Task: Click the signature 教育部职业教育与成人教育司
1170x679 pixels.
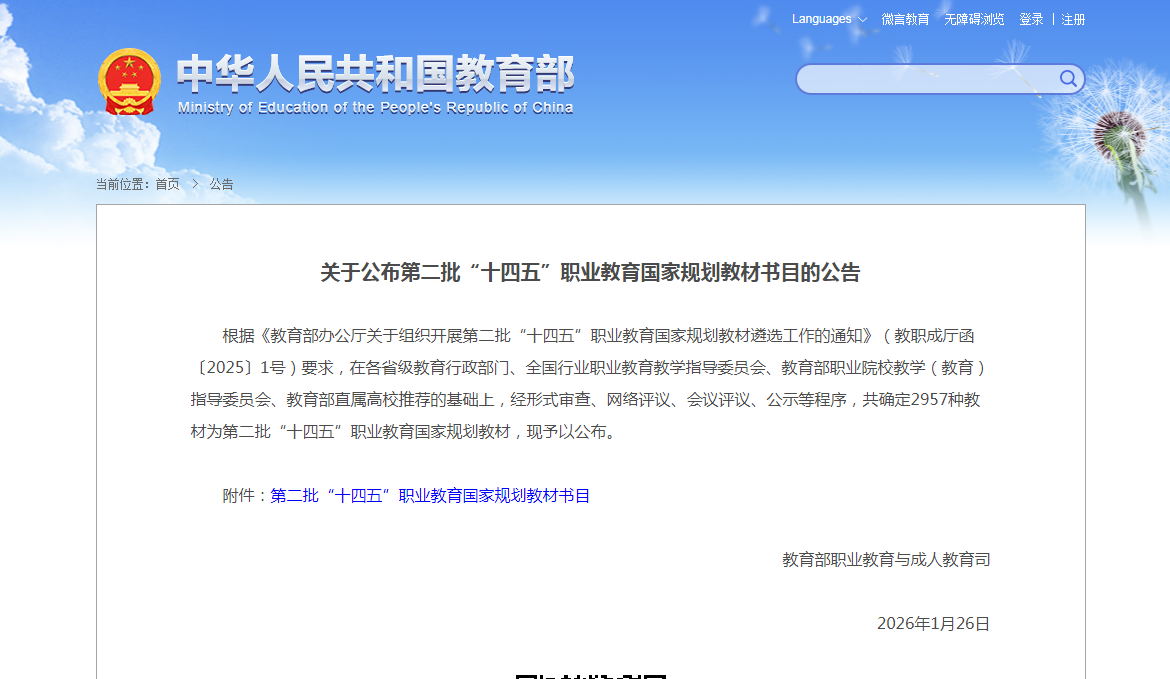Action: coord(886,560)
